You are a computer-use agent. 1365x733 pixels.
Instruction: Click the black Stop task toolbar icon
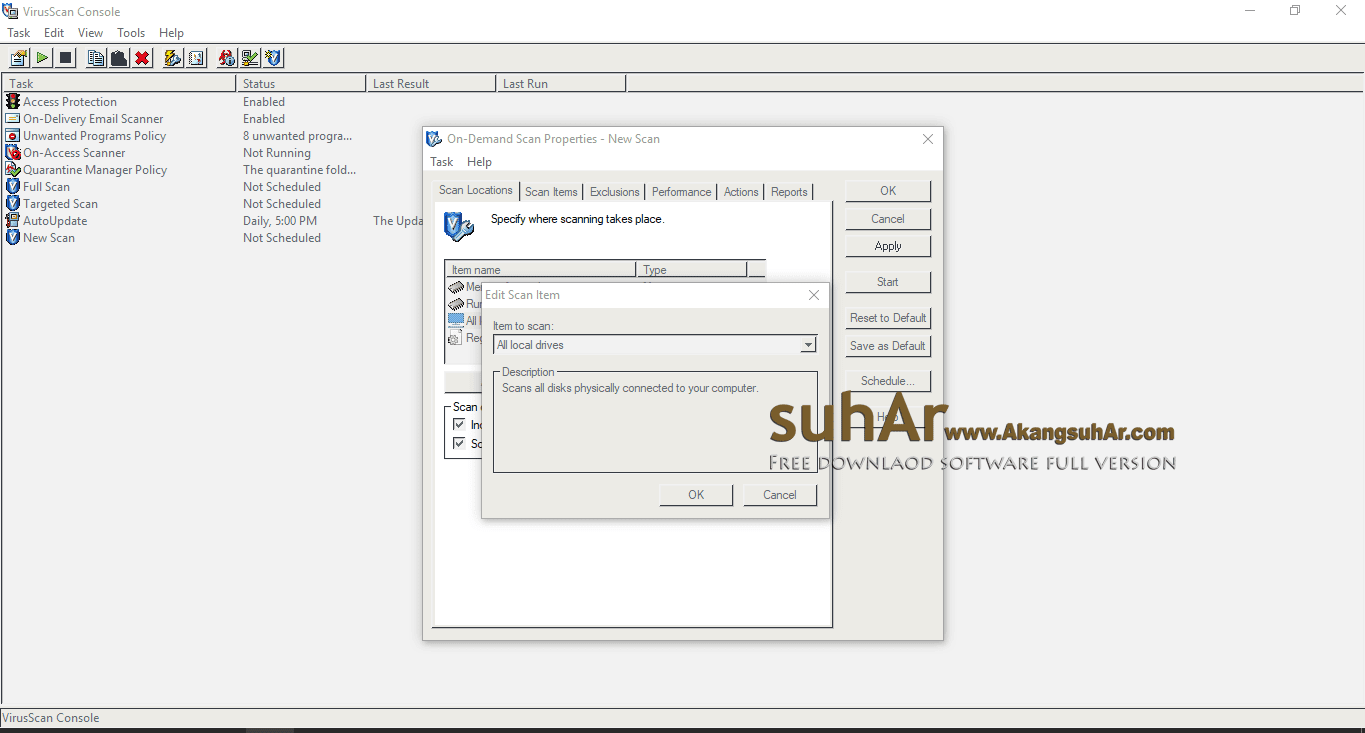tap(65, 58)
